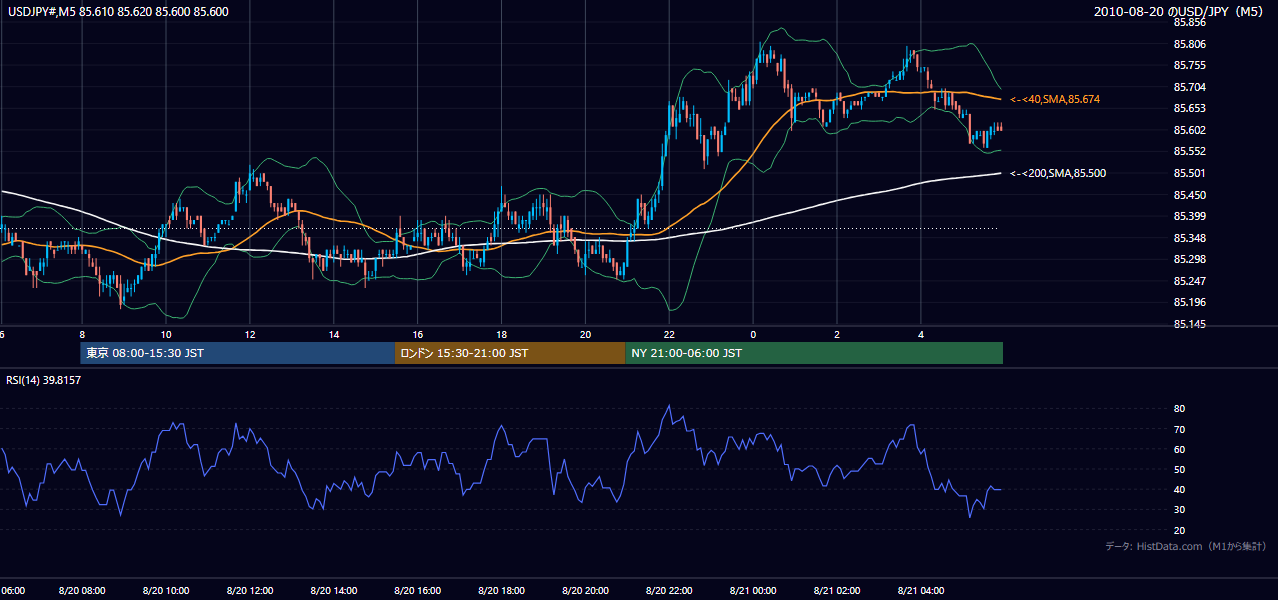1278x600 pixels.
Task: Click the bottom time label 8/20 22:00
Action: [669, 591]
